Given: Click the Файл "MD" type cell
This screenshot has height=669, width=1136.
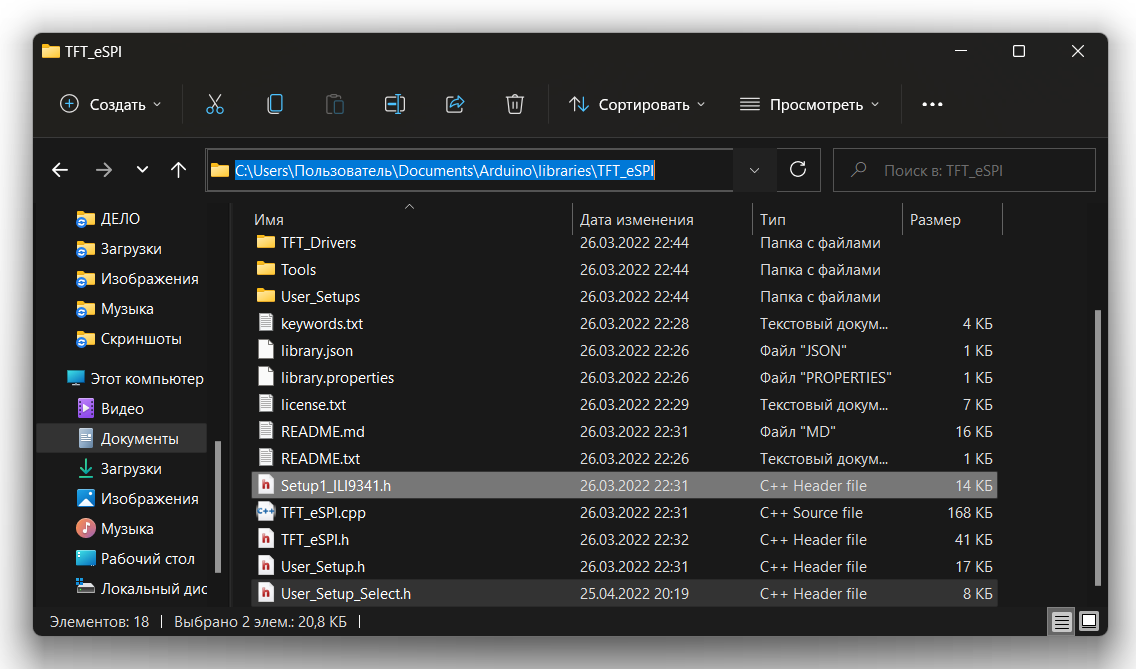Looking at the screenshot, I should point(798,432).
